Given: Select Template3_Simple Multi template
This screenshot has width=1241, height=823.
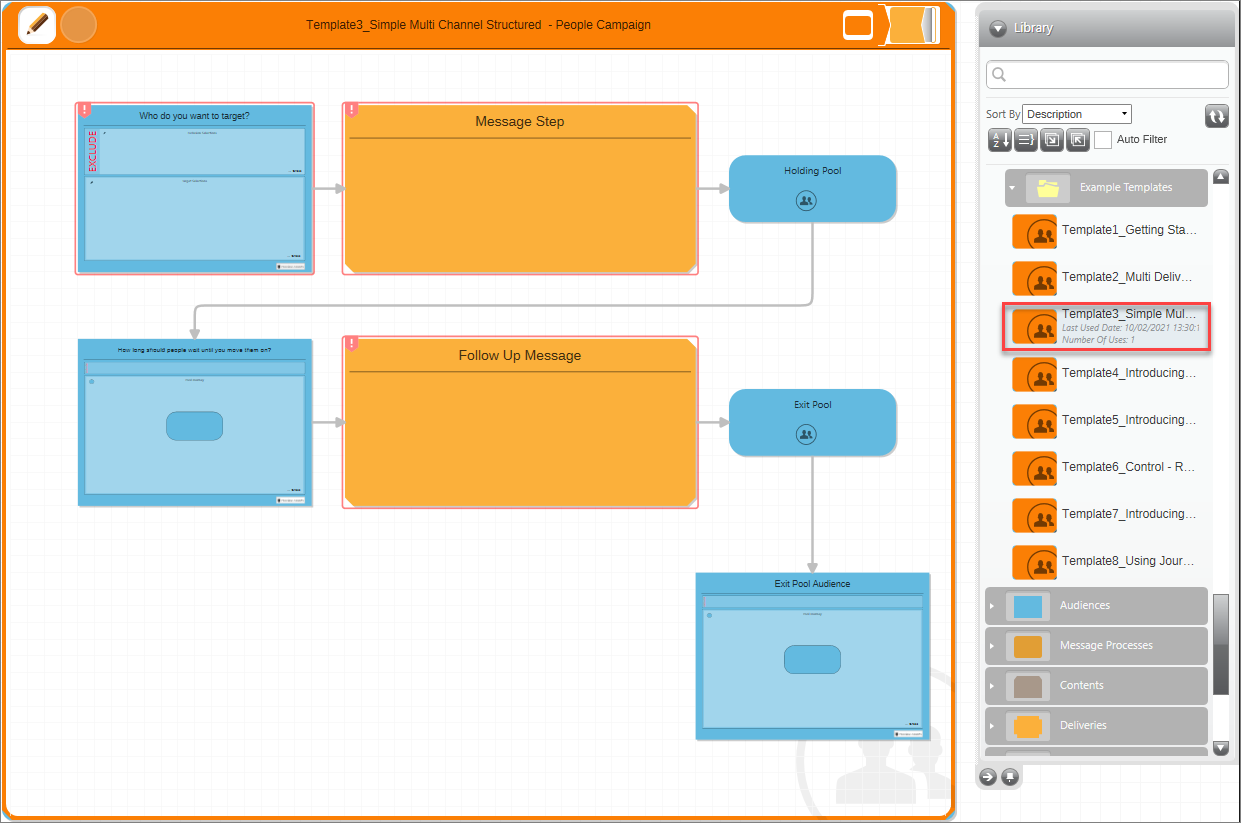Looking at the screenshot, I should click(1106, 326).
